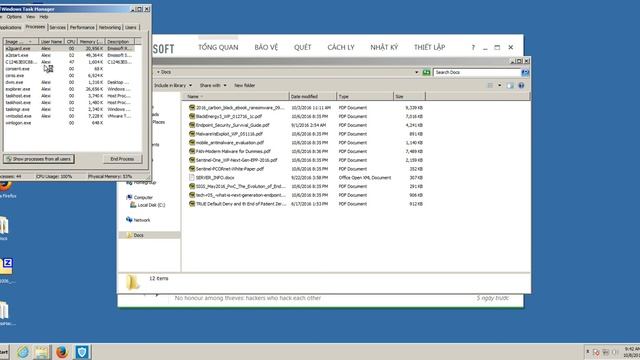Click Show processes from all users button
This screenshot has width=640, height=360.
[39, 159]
